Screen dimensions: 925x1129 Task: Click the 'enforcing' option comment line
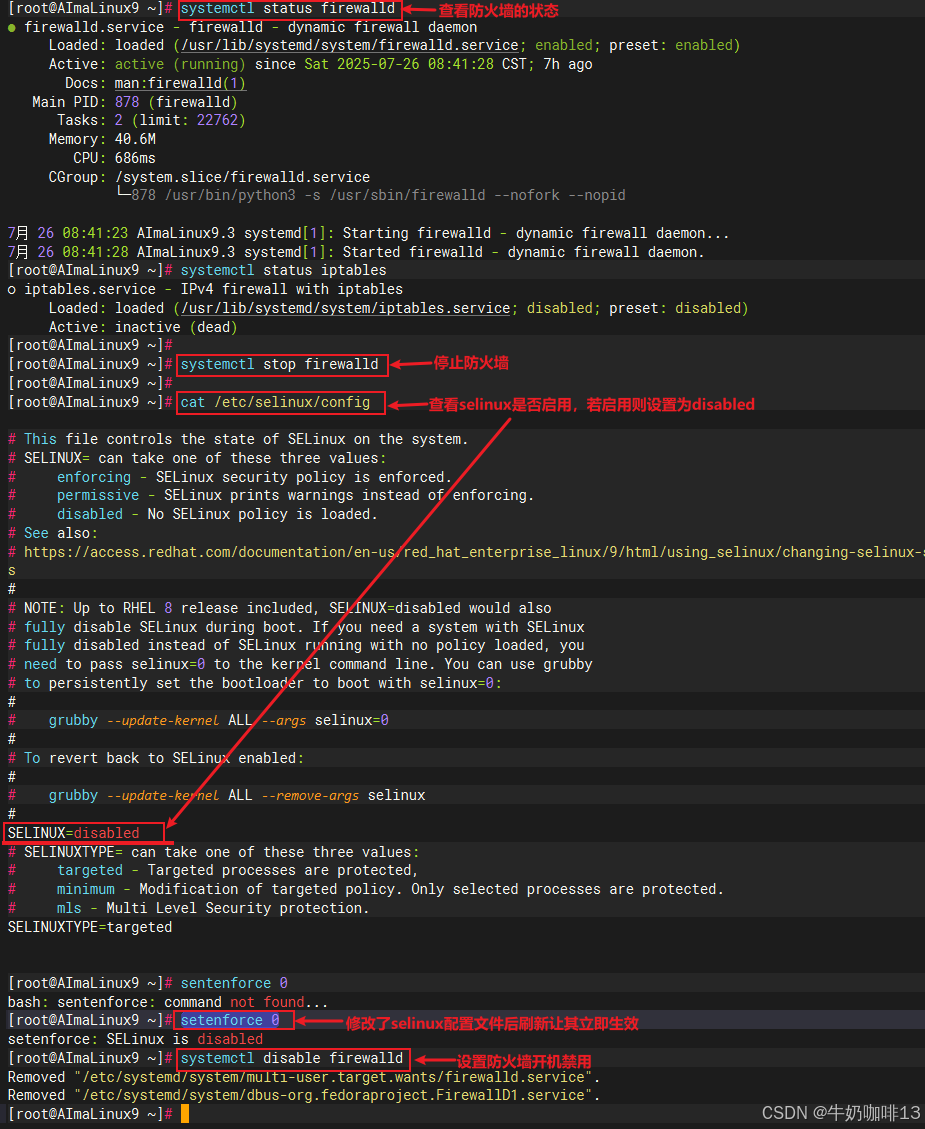tap(230, 477)
